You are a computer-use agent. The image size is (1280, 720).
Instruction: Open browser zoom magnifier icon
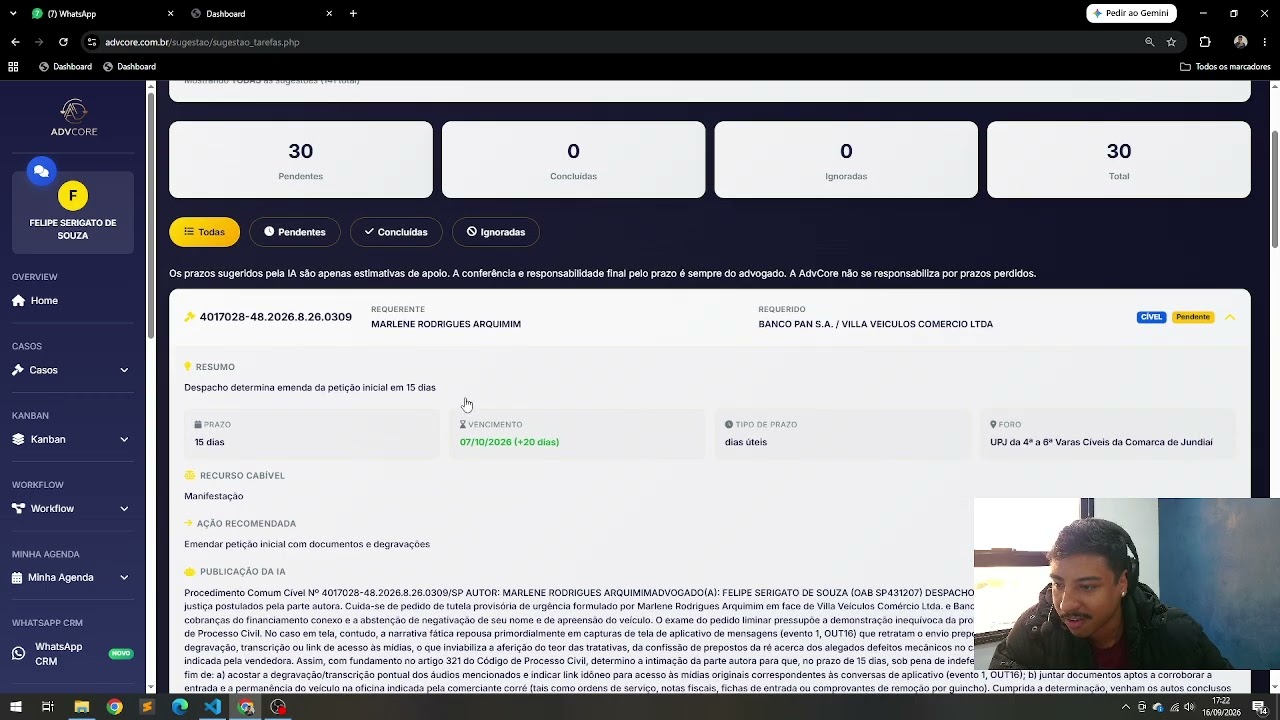tap(1149, 42)
